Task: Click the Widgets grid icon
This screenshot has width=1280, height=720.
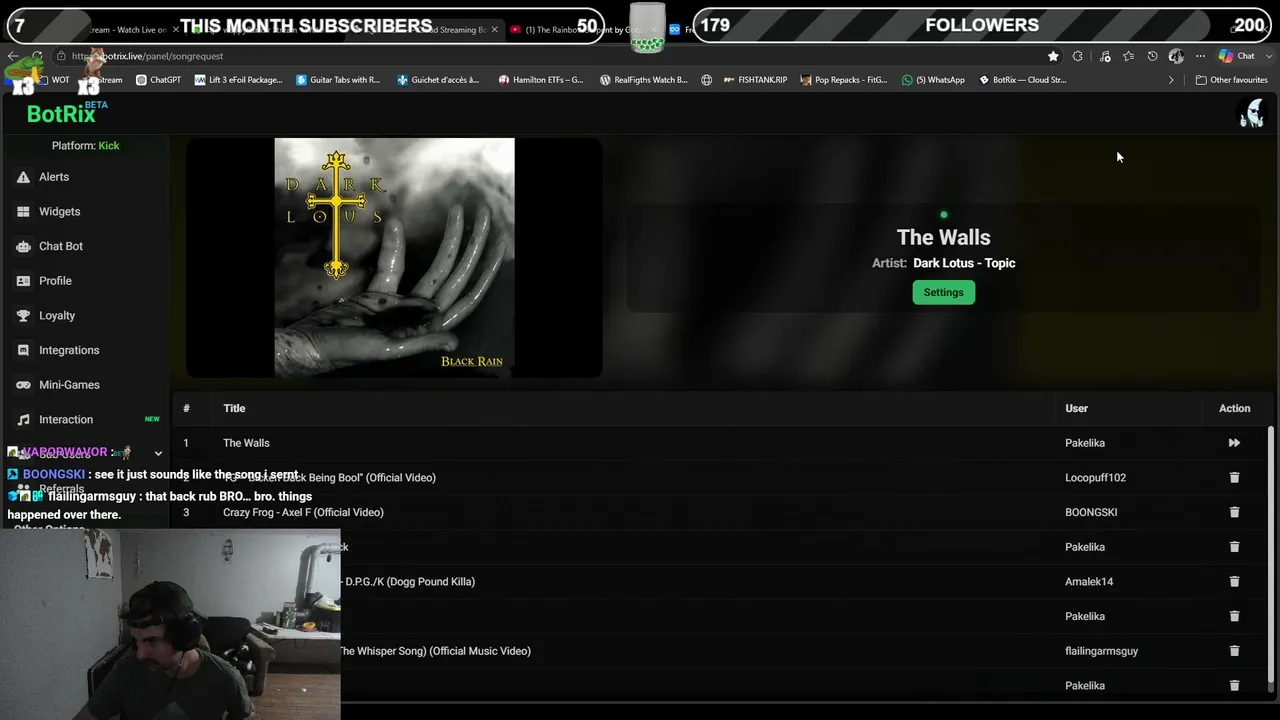Action: 23,212
